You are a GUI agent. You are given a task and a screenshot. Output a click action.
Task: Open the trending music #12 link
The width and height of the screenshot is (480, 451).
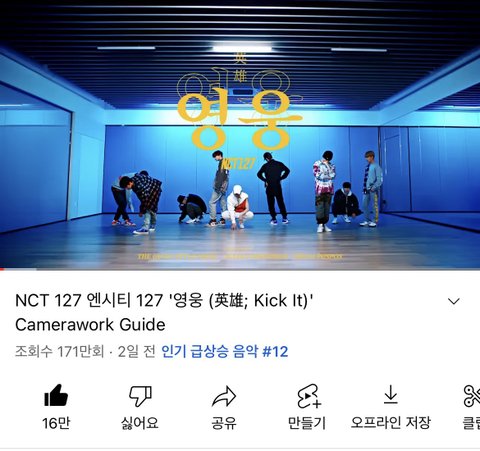225,352
